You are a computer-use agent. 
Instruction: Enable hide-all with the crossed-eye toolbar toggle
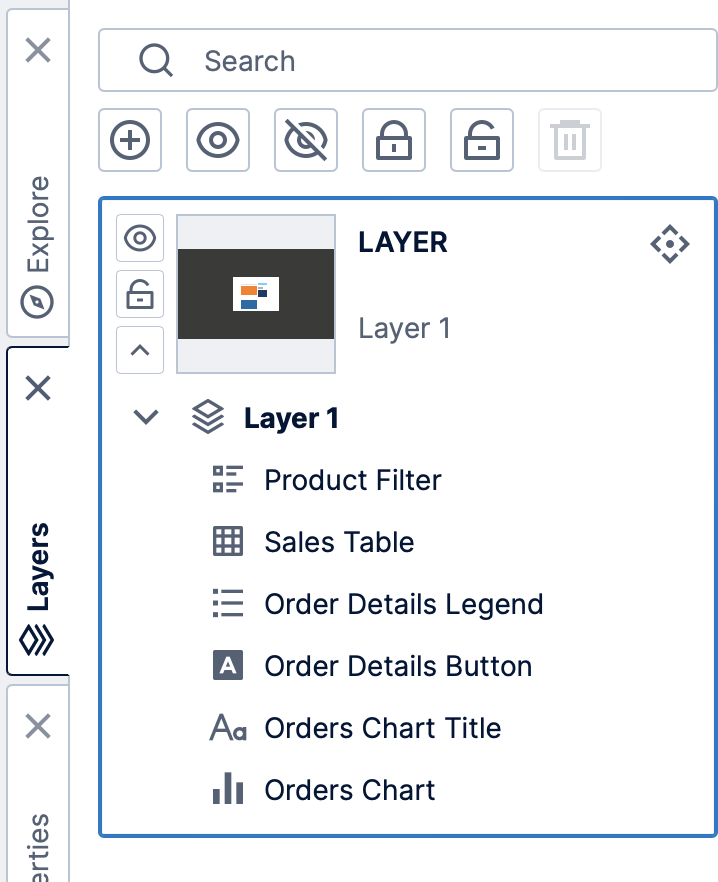[x=305, y=140]
